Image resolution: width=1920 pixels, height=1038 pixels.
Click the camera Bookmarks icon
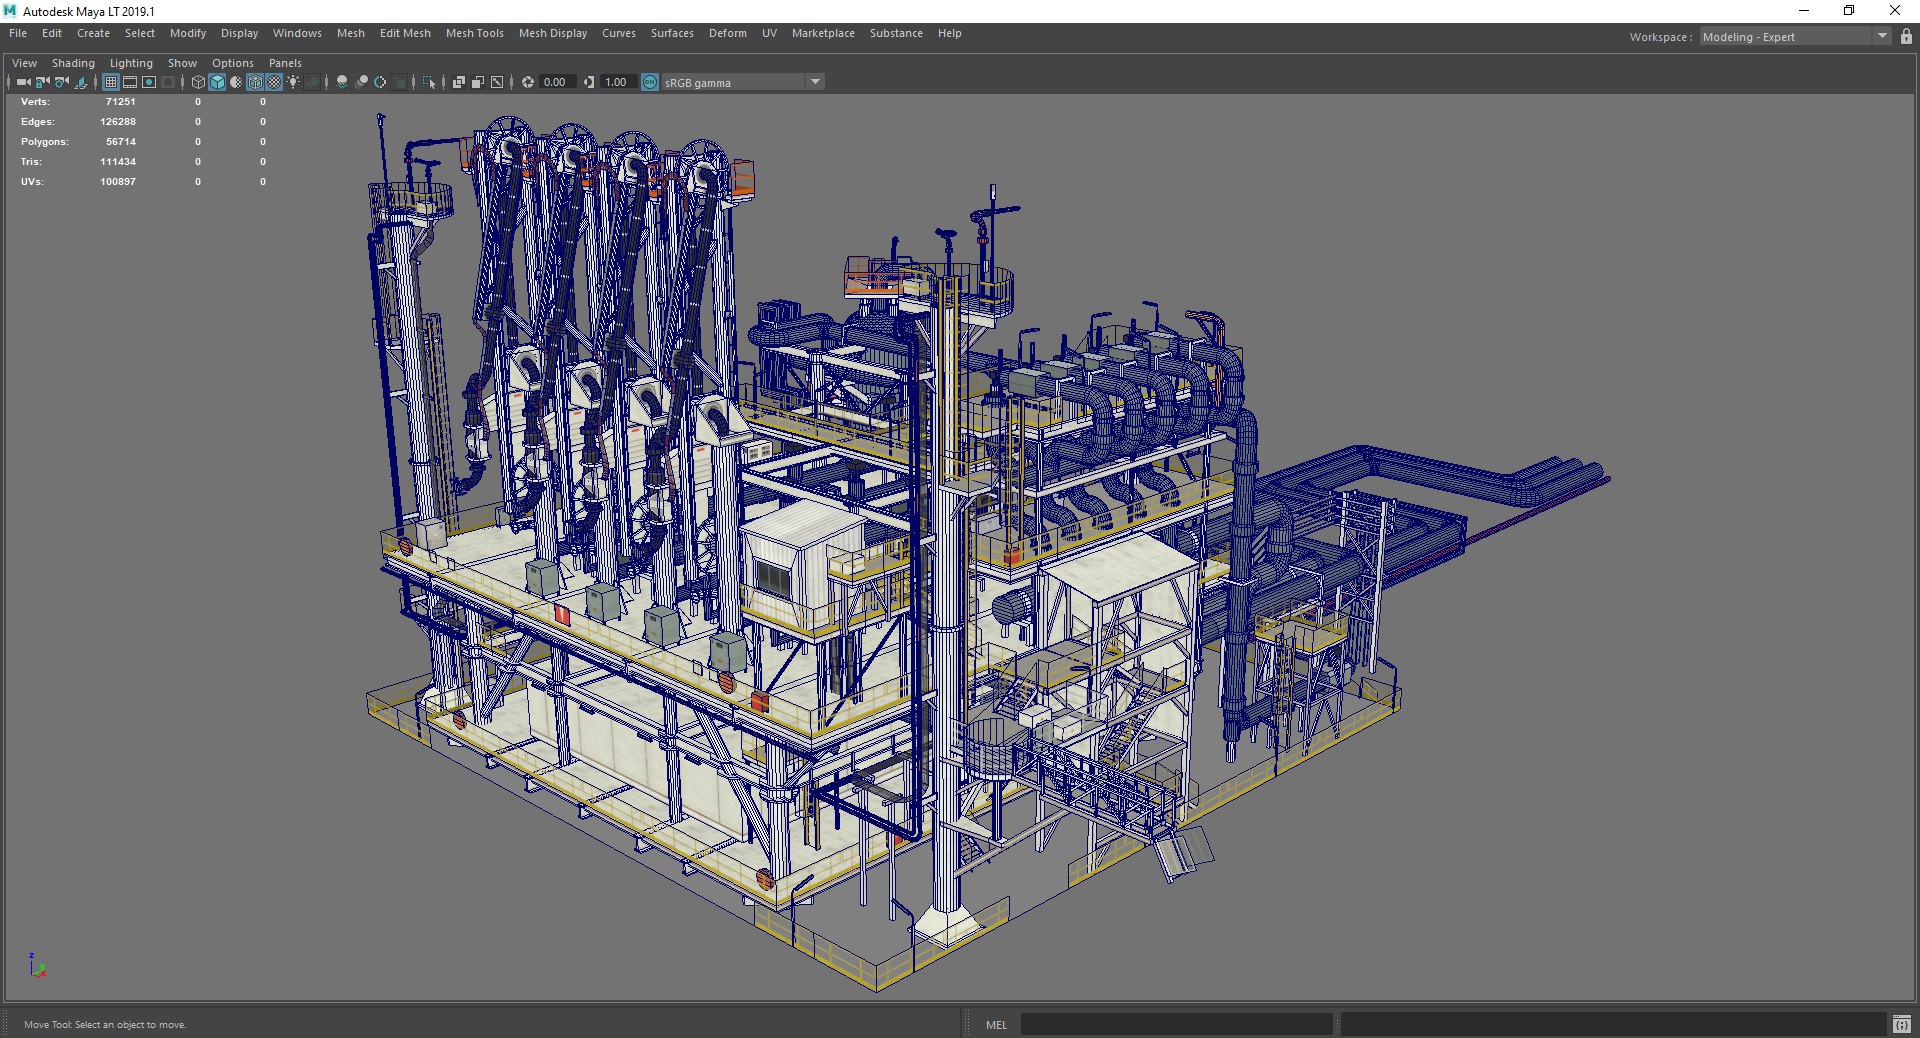pos(80,82)
